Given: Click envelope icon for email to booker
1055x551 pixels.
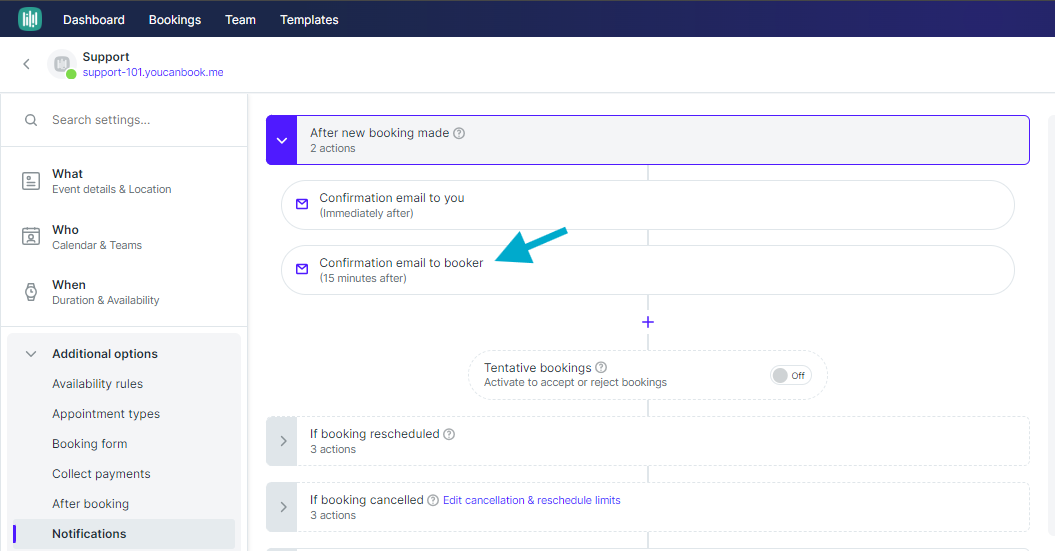Looking at the screenshot, I should (302, 269).
